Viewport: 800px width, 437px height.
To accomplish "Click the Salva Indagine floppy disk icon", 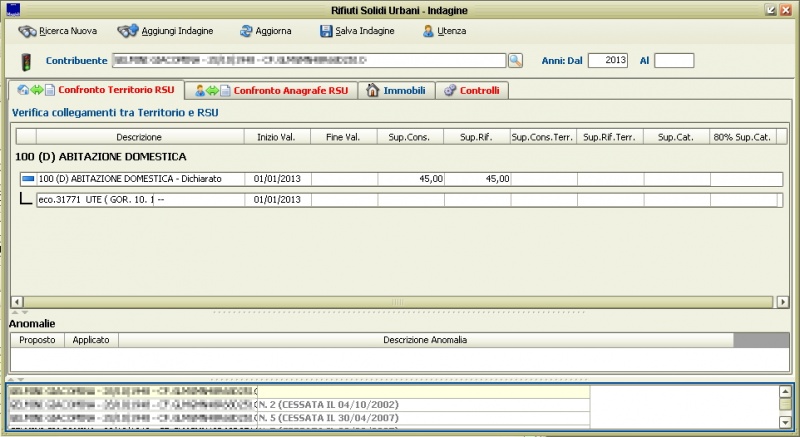I will tap(326, 31).
